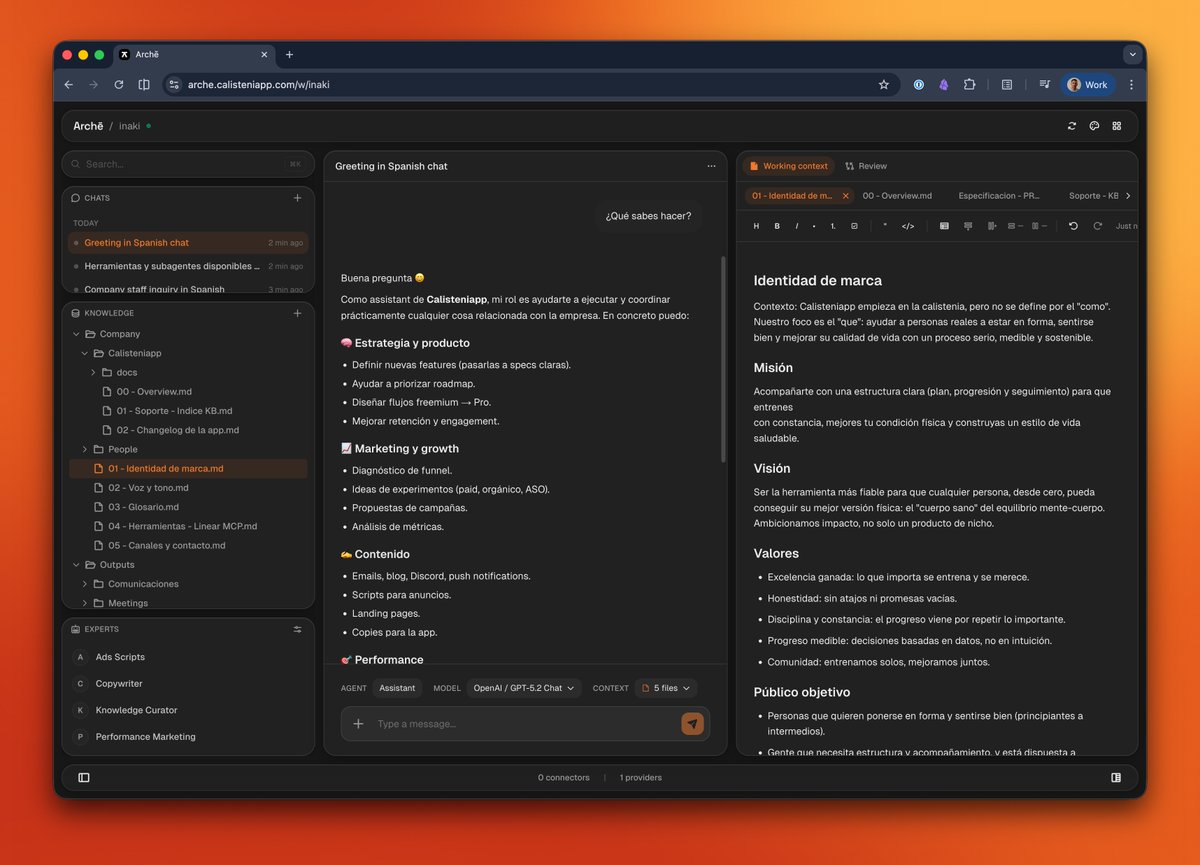Open 00 - Overview.md in knowledge tree

coord(154,392)
